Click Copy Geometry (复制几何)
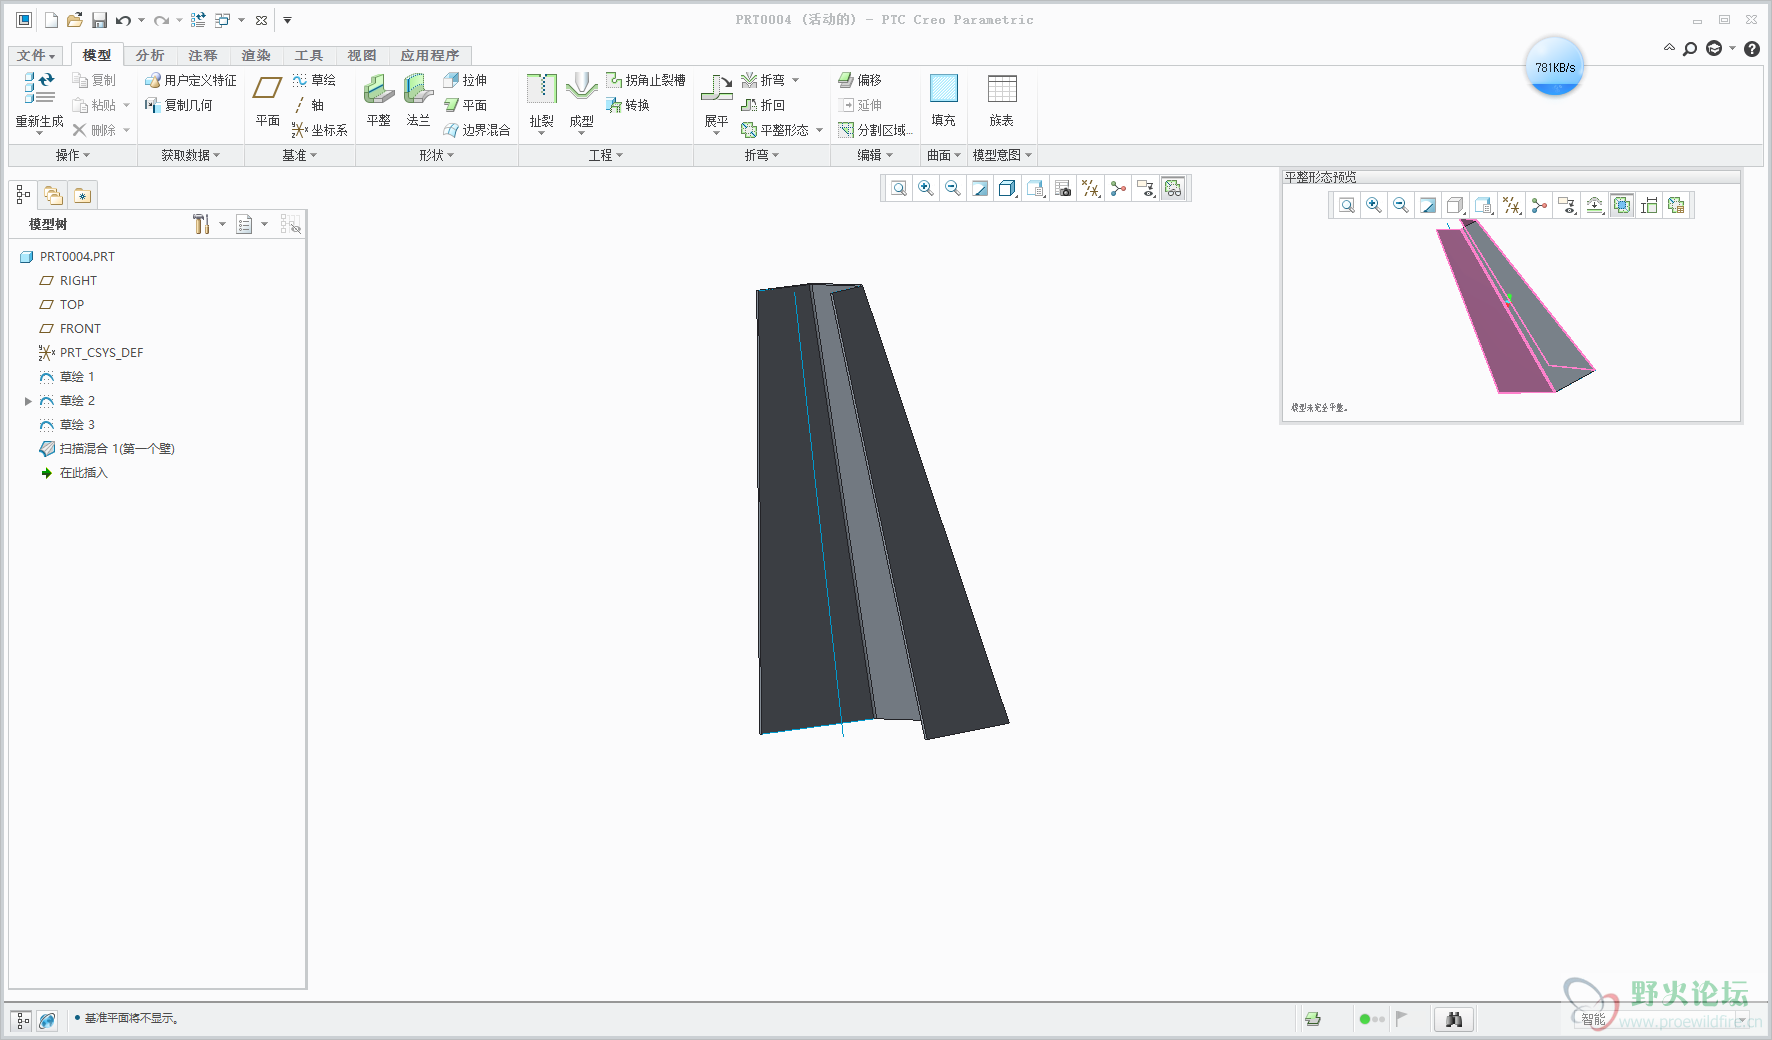1772x1040 pixels. tap(179, 105)
